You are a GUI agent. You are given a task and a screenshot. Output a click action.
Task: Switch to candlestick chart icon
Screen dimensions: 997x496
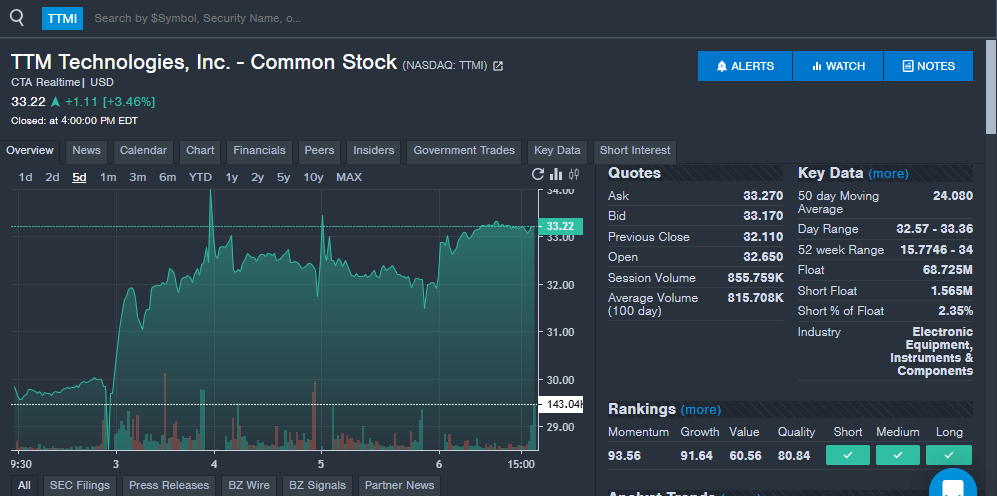pyautogui.click(x=574, y=174)
